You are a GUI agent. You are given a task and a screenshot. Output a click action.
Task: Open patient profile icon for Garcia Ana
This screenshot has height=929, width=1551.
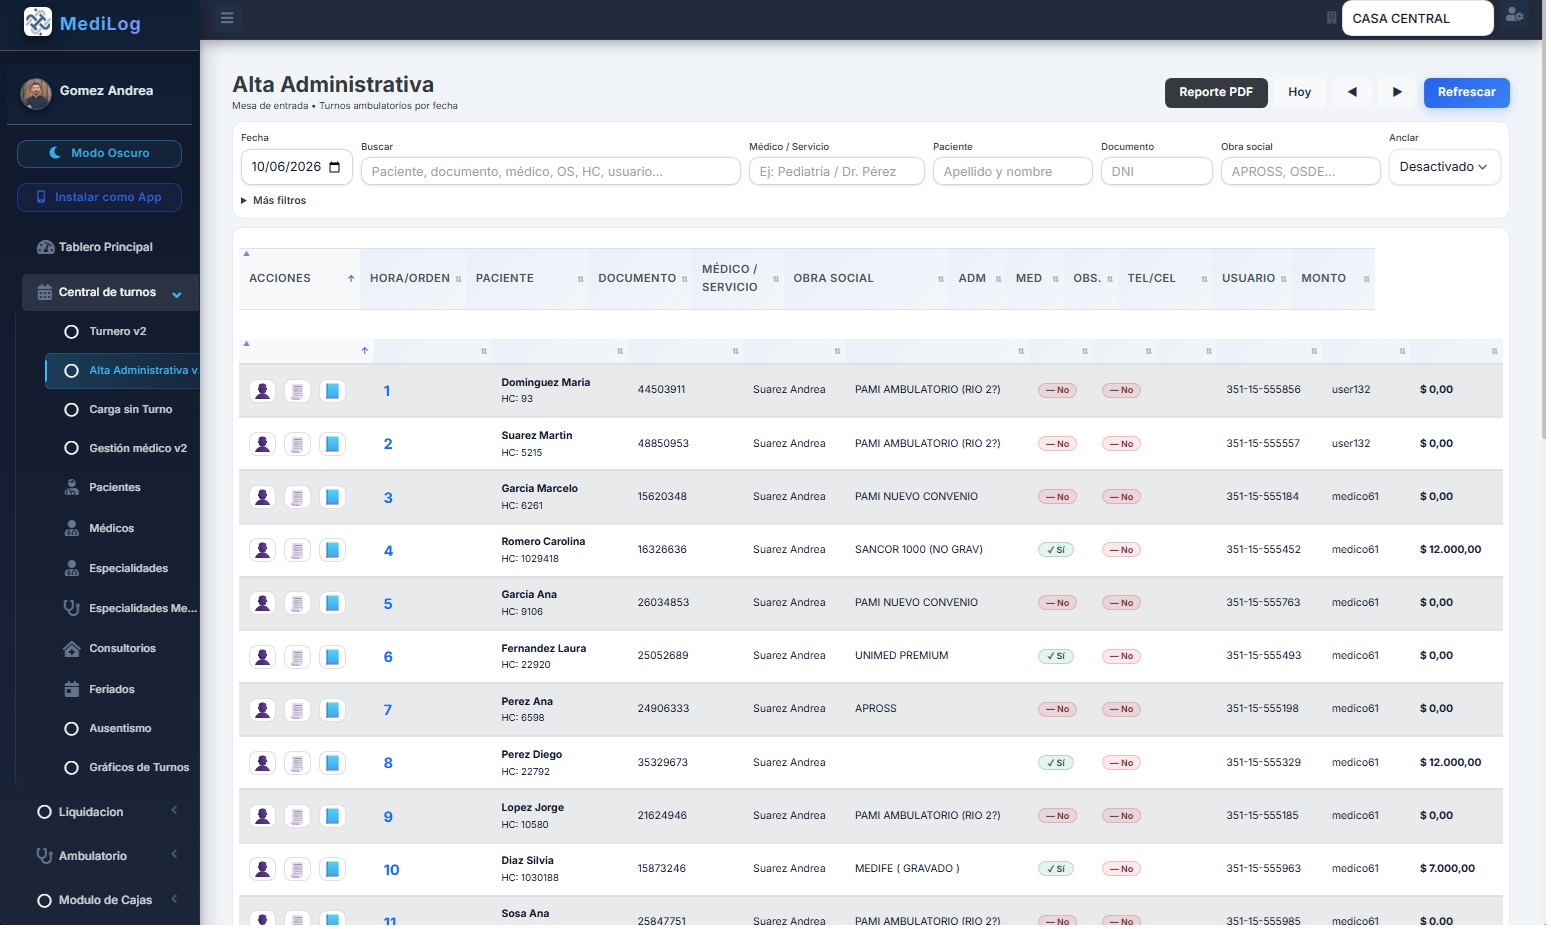[x=262, y=603]
